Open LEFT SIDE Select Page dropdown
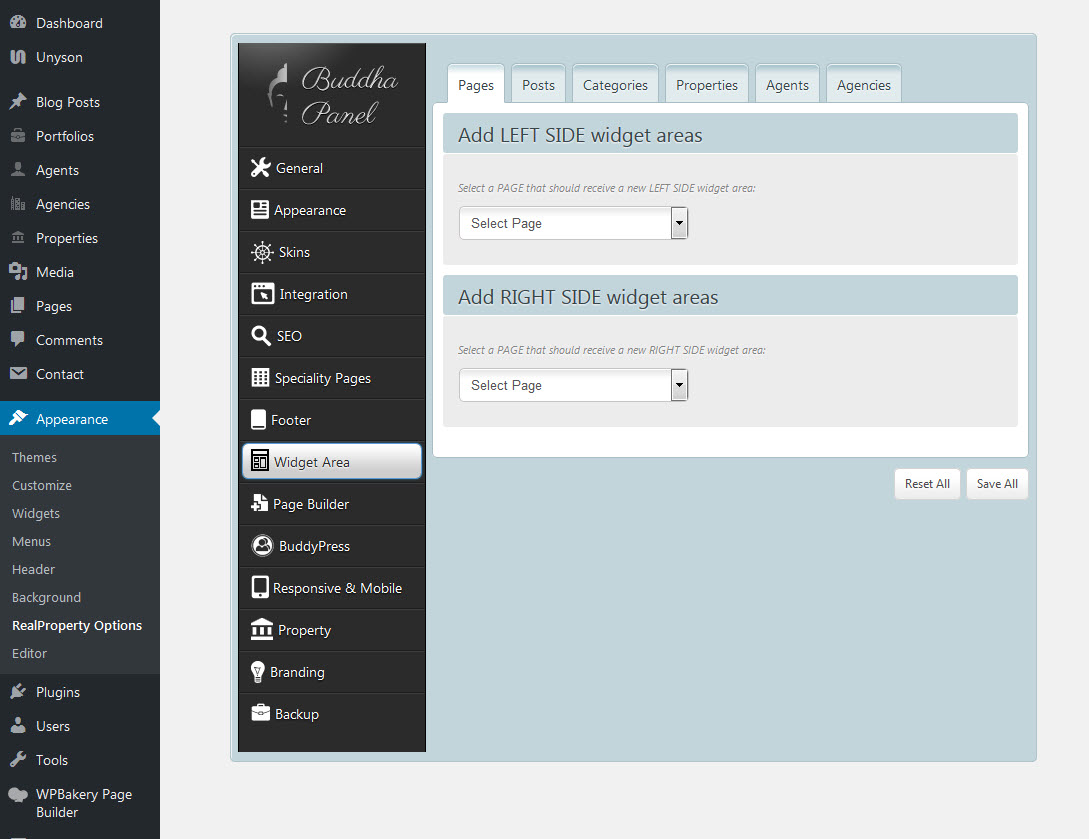1089x839 pixels. click(573, 223)
